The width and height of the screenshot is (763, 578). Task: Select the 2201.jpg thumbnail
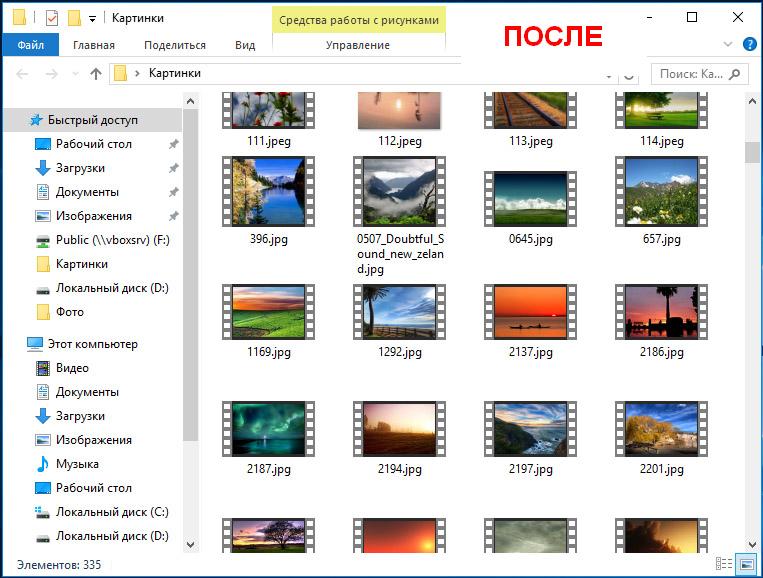661,429
